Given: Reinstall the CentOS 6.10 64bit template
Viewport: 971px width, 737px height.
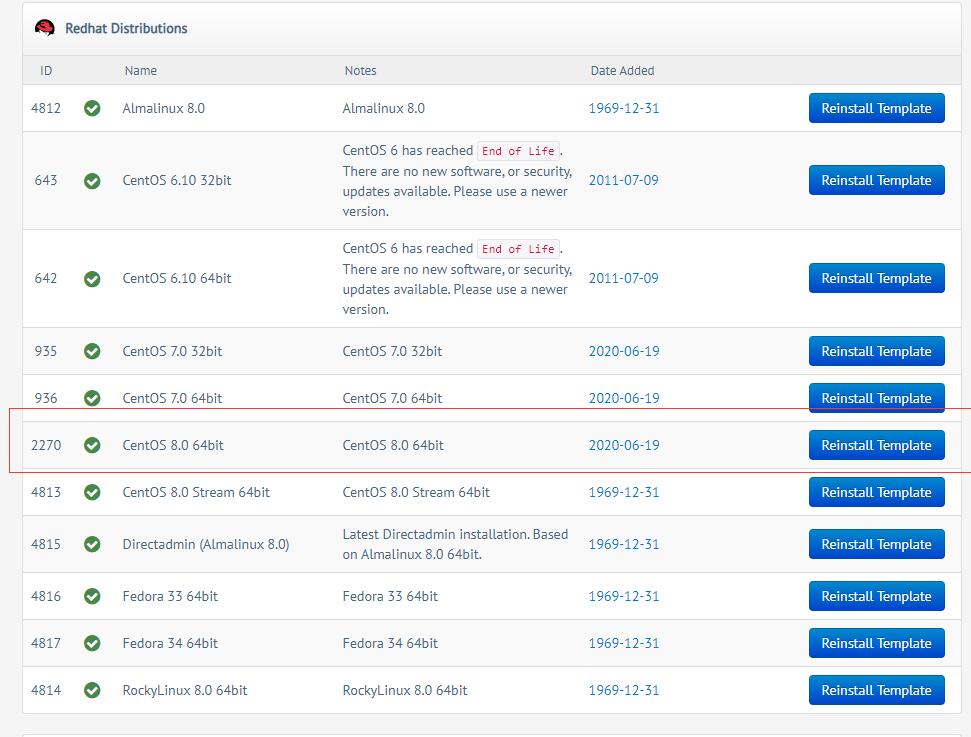Looking at the screenshot, I should (876, 277).
